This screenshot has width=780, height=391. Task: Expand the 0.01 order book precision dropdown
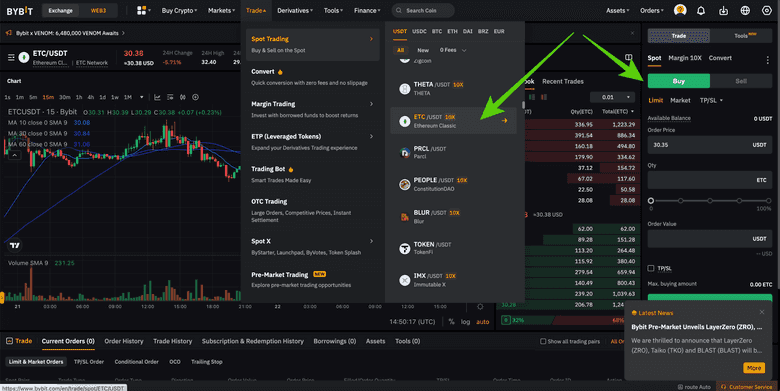(x=612, y=97)
